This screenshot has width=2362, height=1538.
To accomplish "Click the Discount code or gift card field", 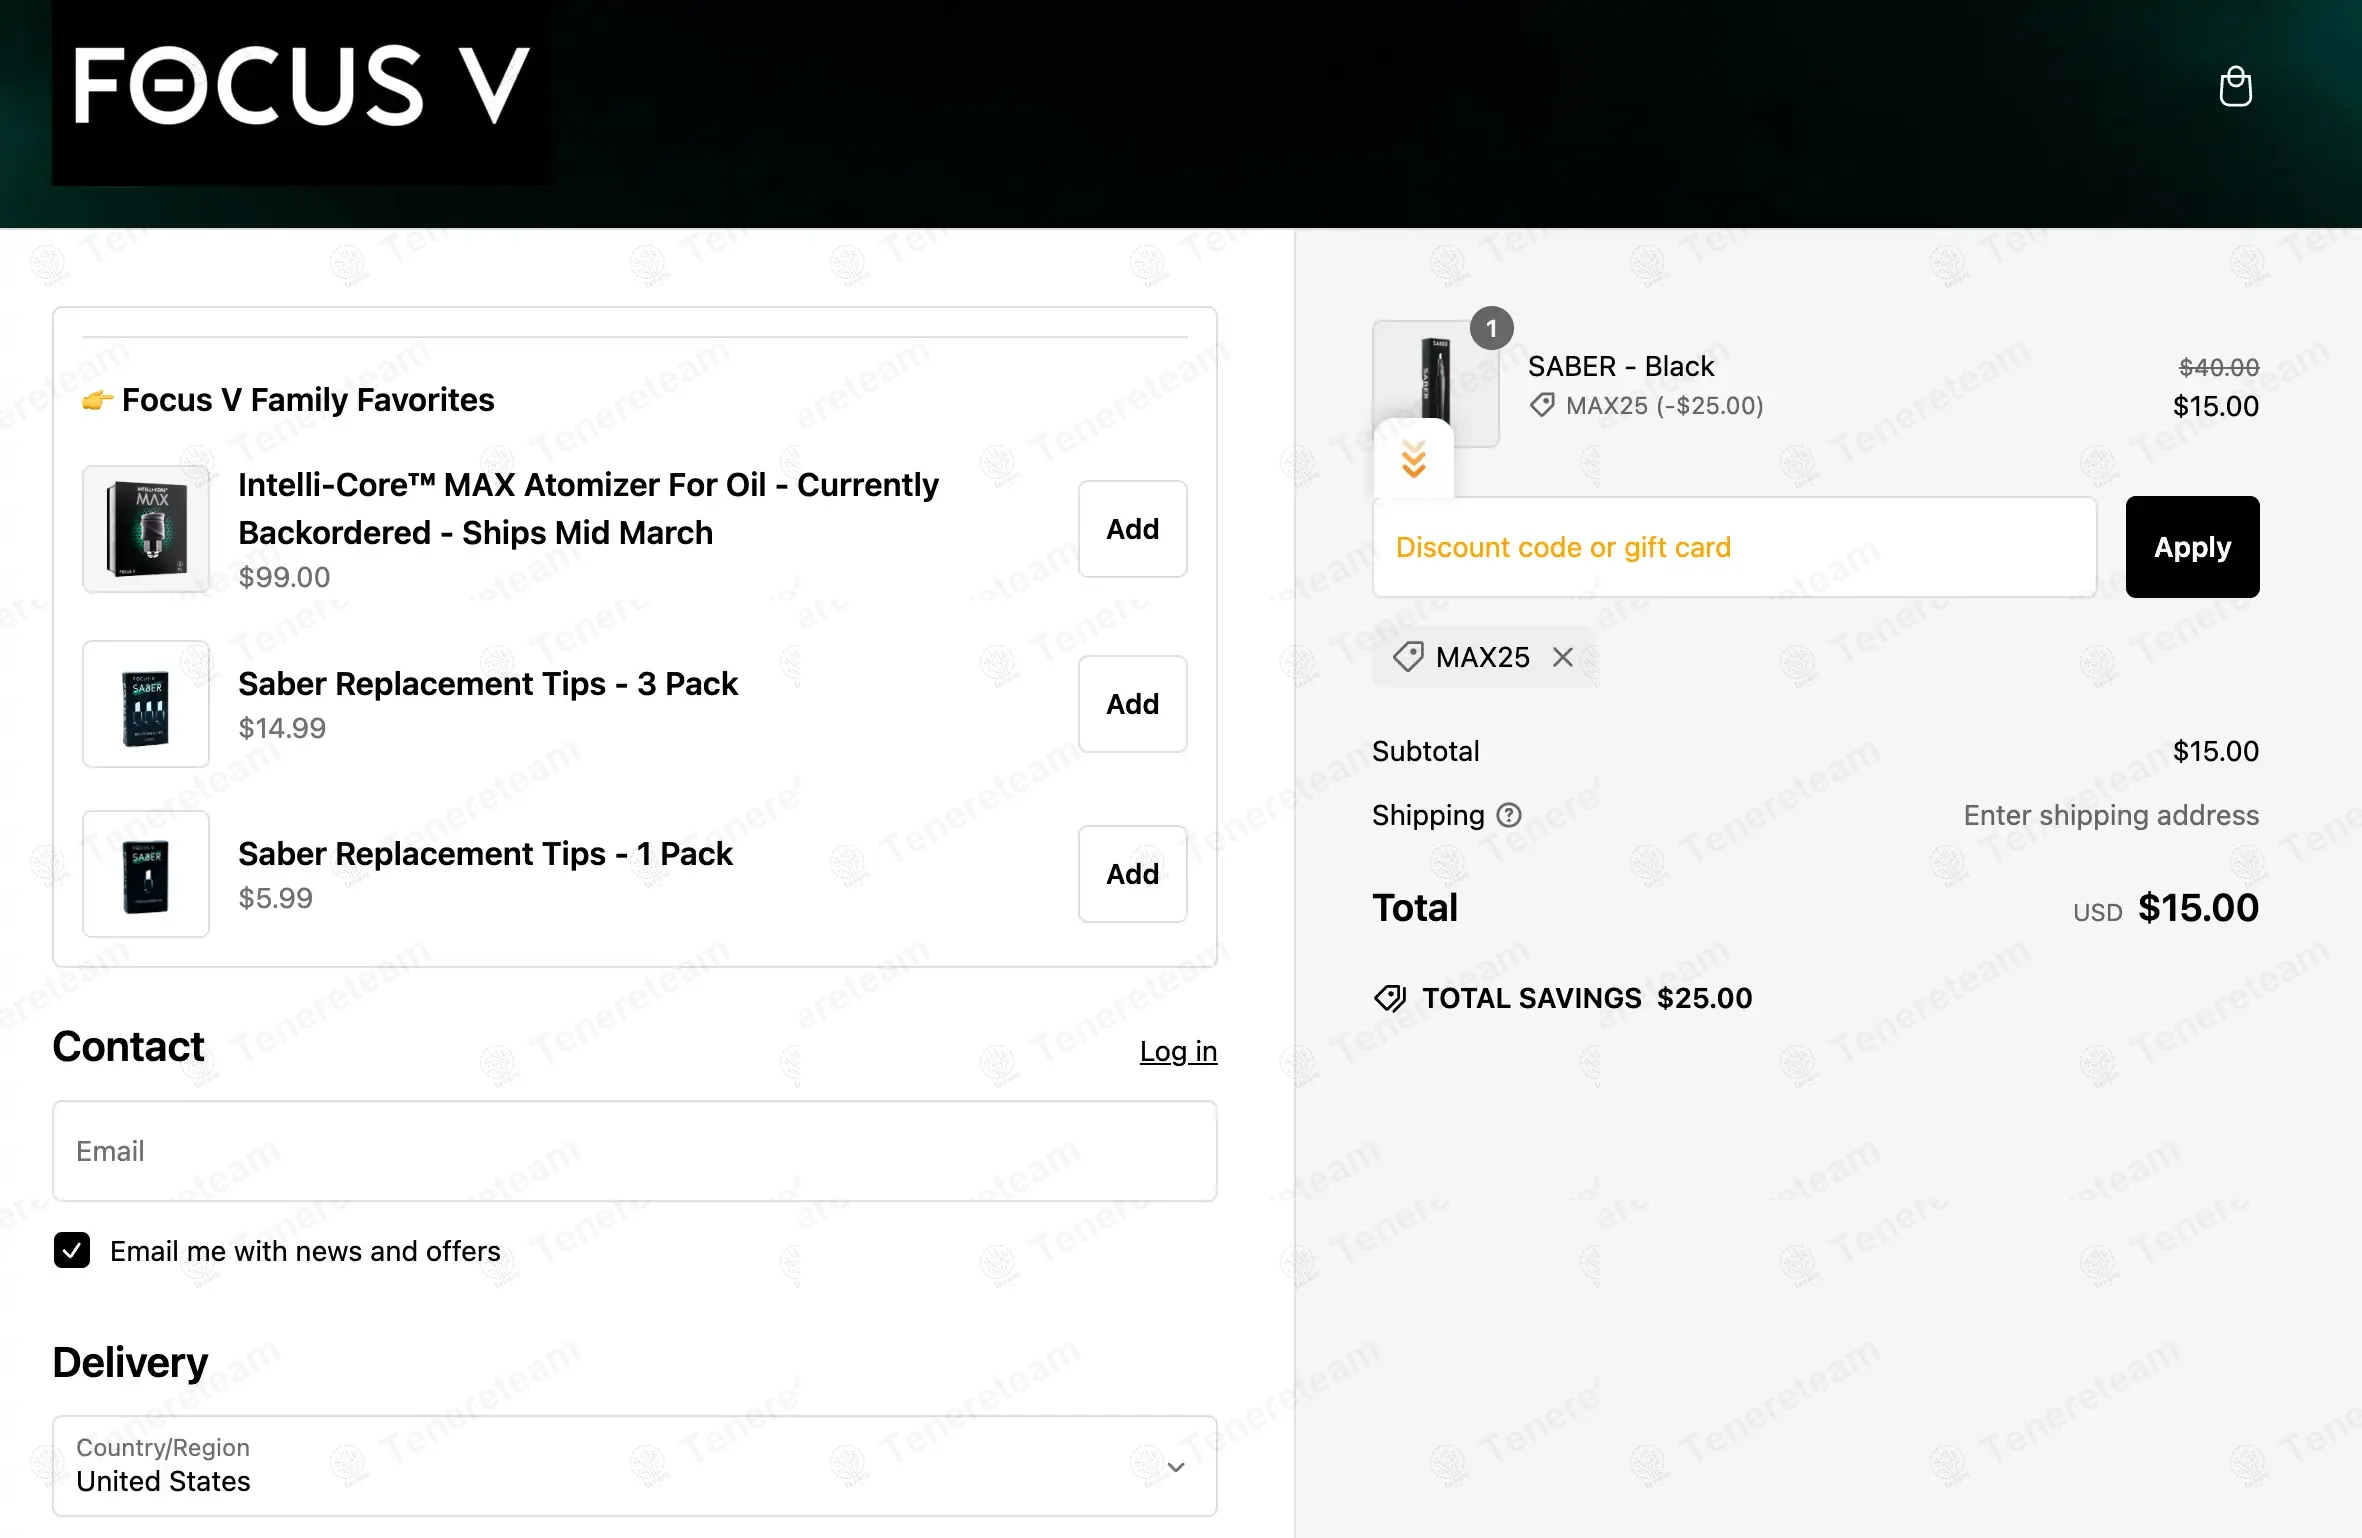I will (1734, 547).
